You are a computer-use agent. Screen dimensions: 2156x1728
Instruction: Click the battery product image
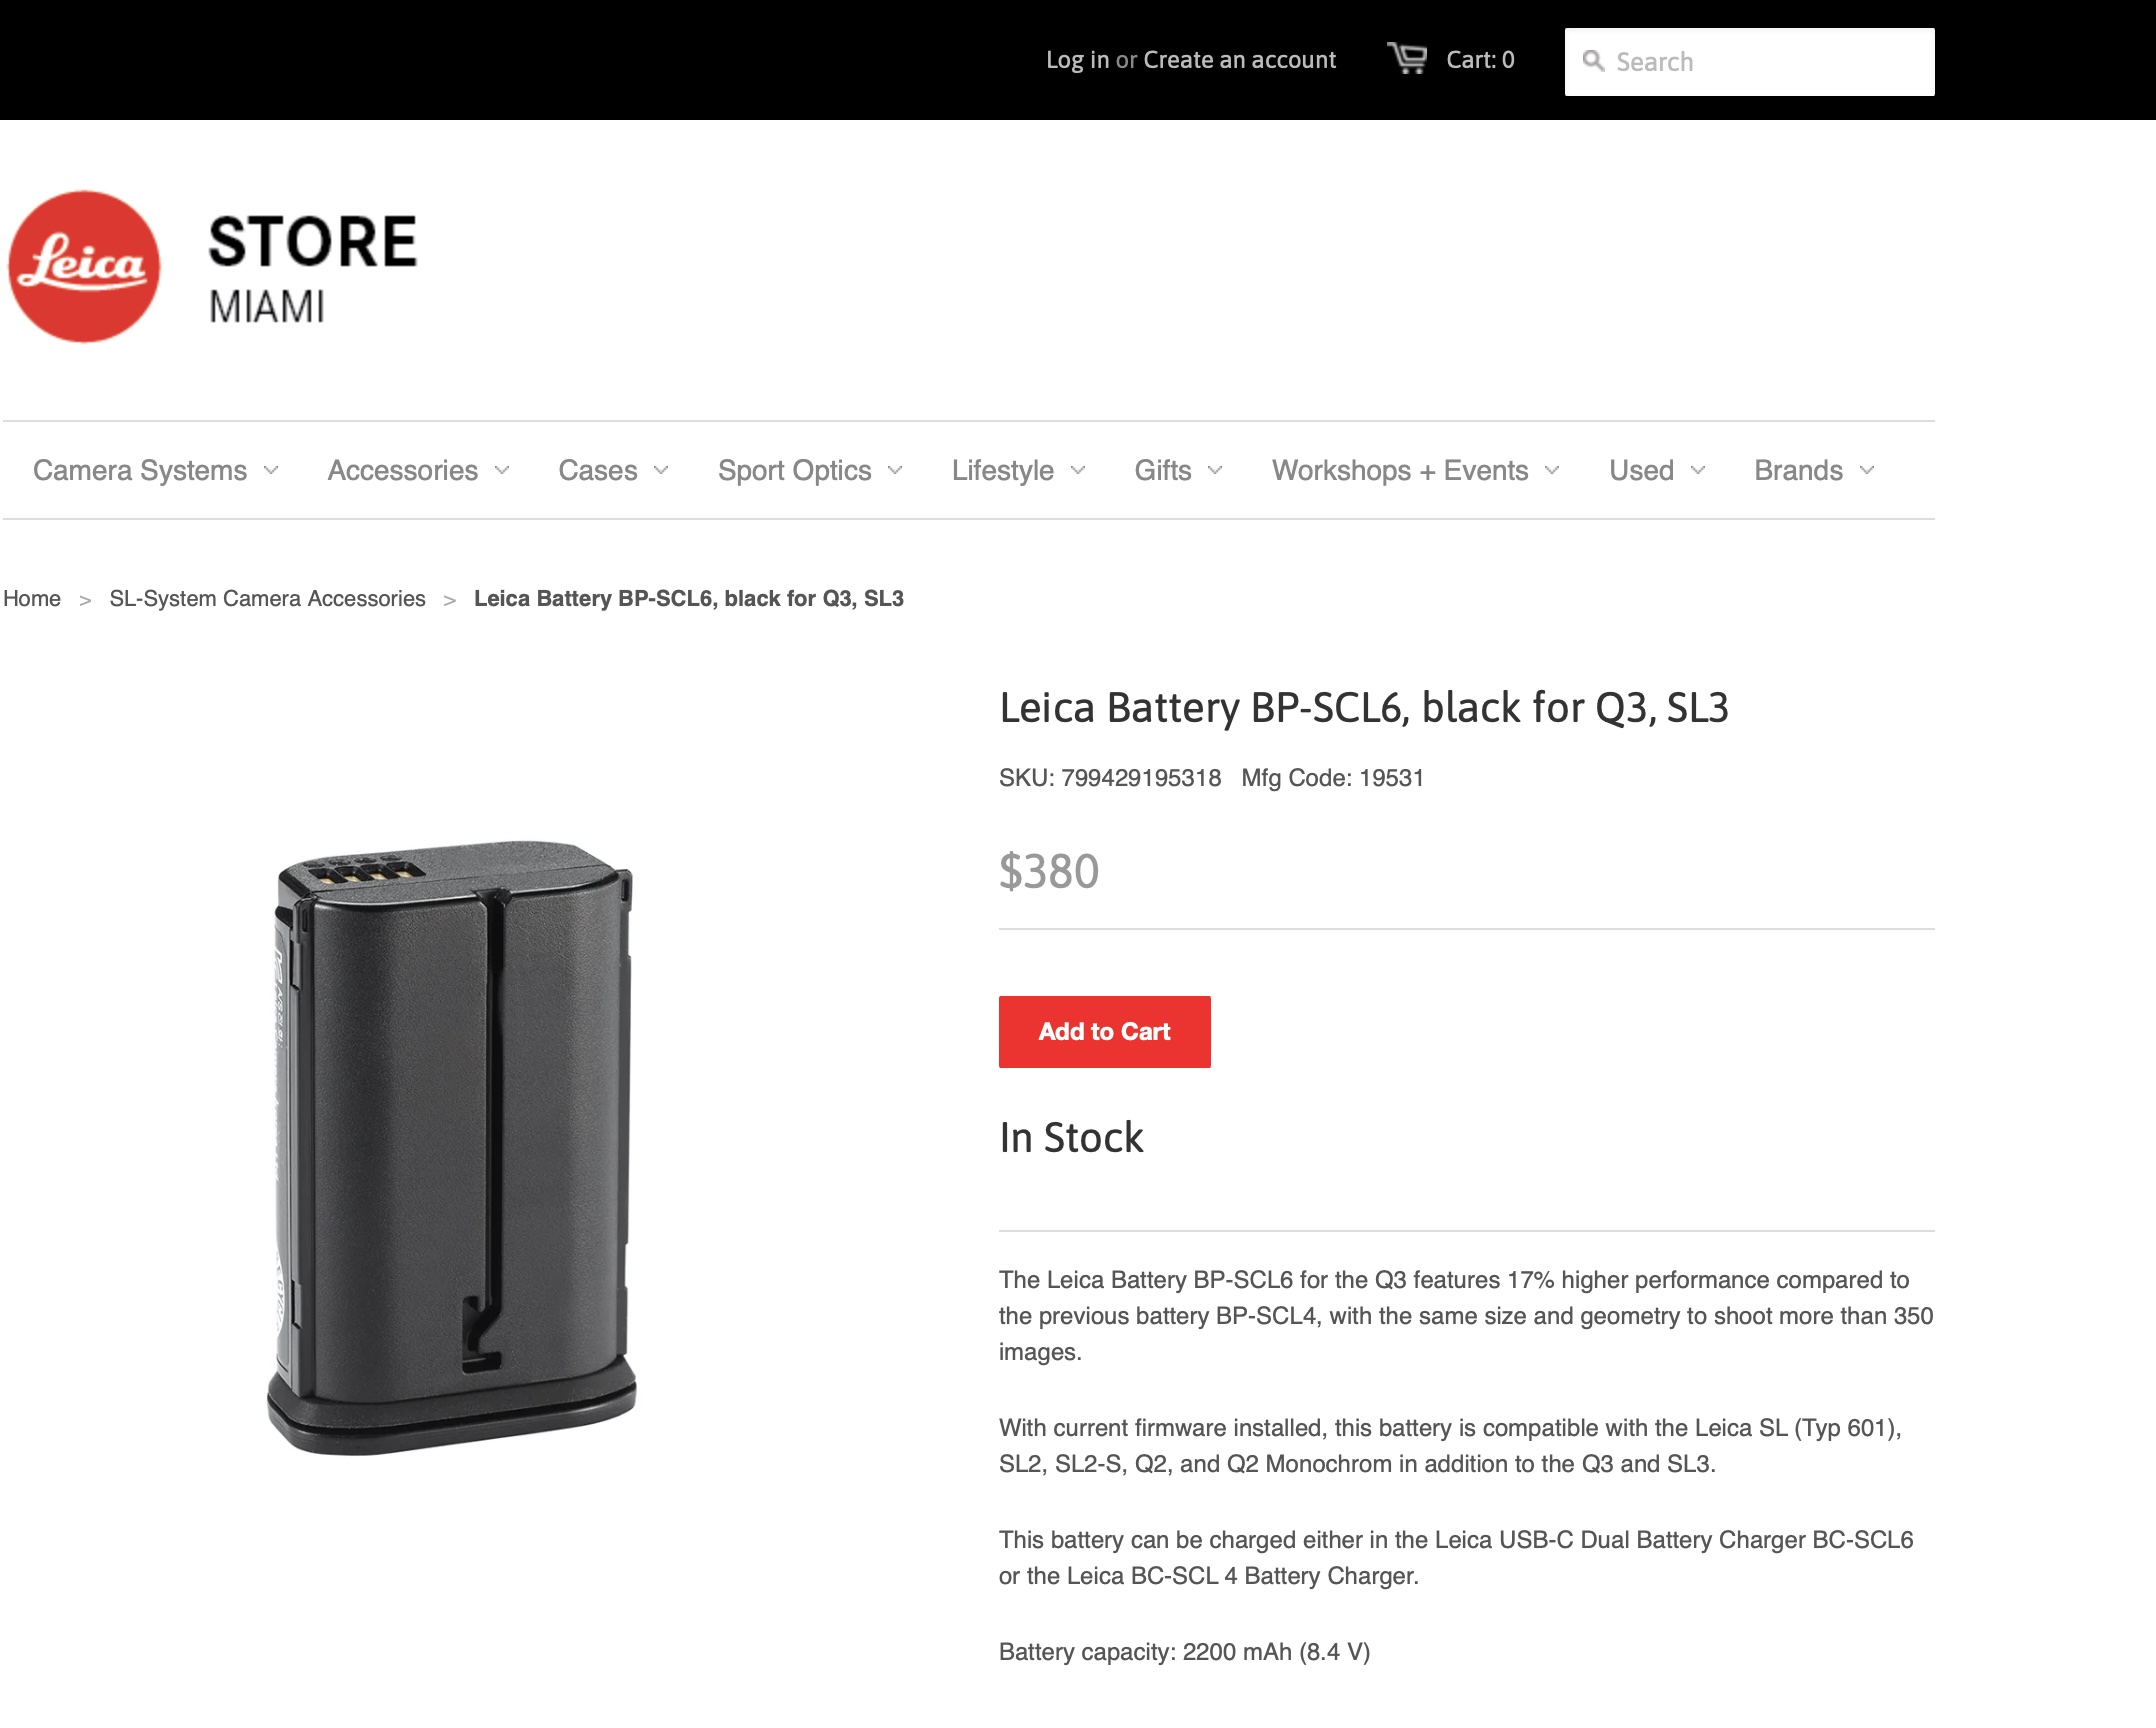pos(451,1147)
